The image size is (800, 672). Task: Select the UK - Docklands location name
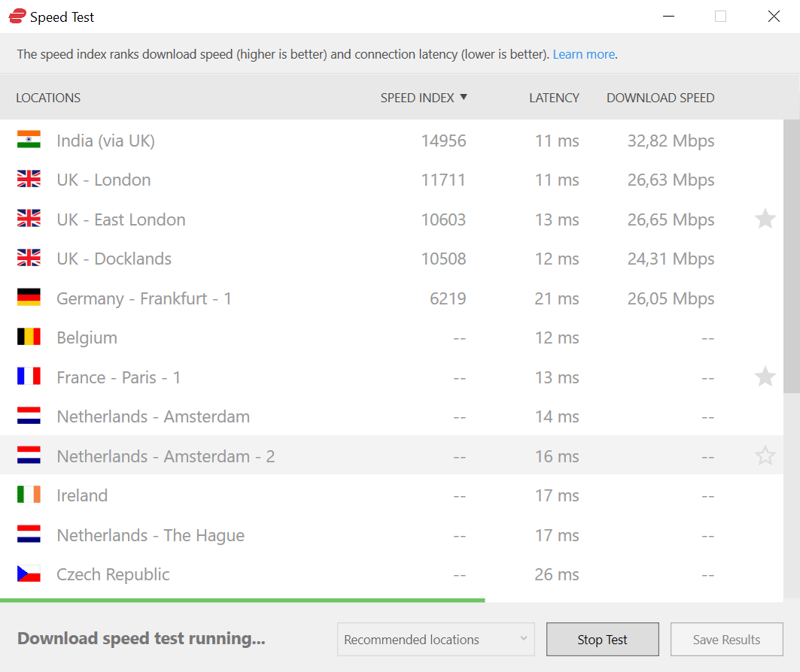[x=114, y=259]
